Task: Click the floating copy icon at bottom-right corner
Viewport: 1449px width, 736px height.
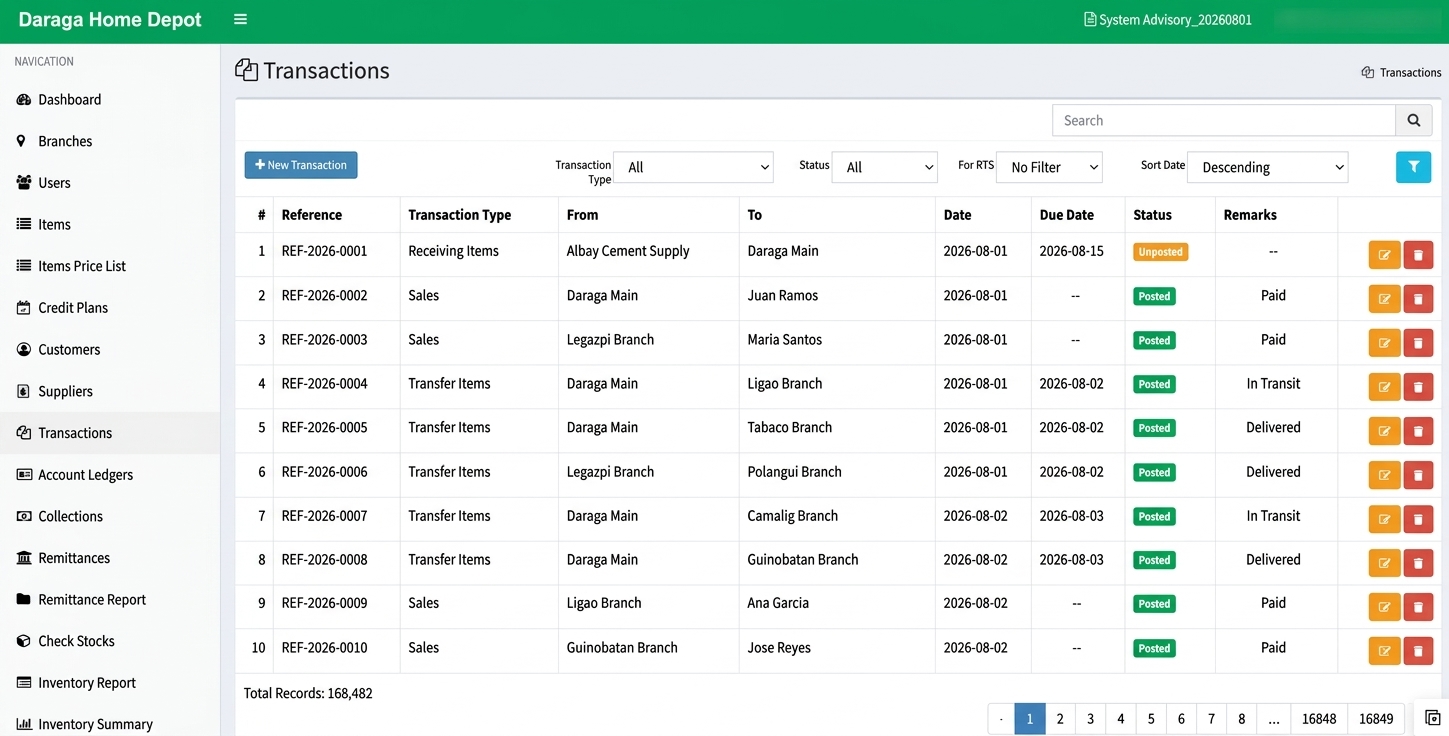Action: 1432,717
